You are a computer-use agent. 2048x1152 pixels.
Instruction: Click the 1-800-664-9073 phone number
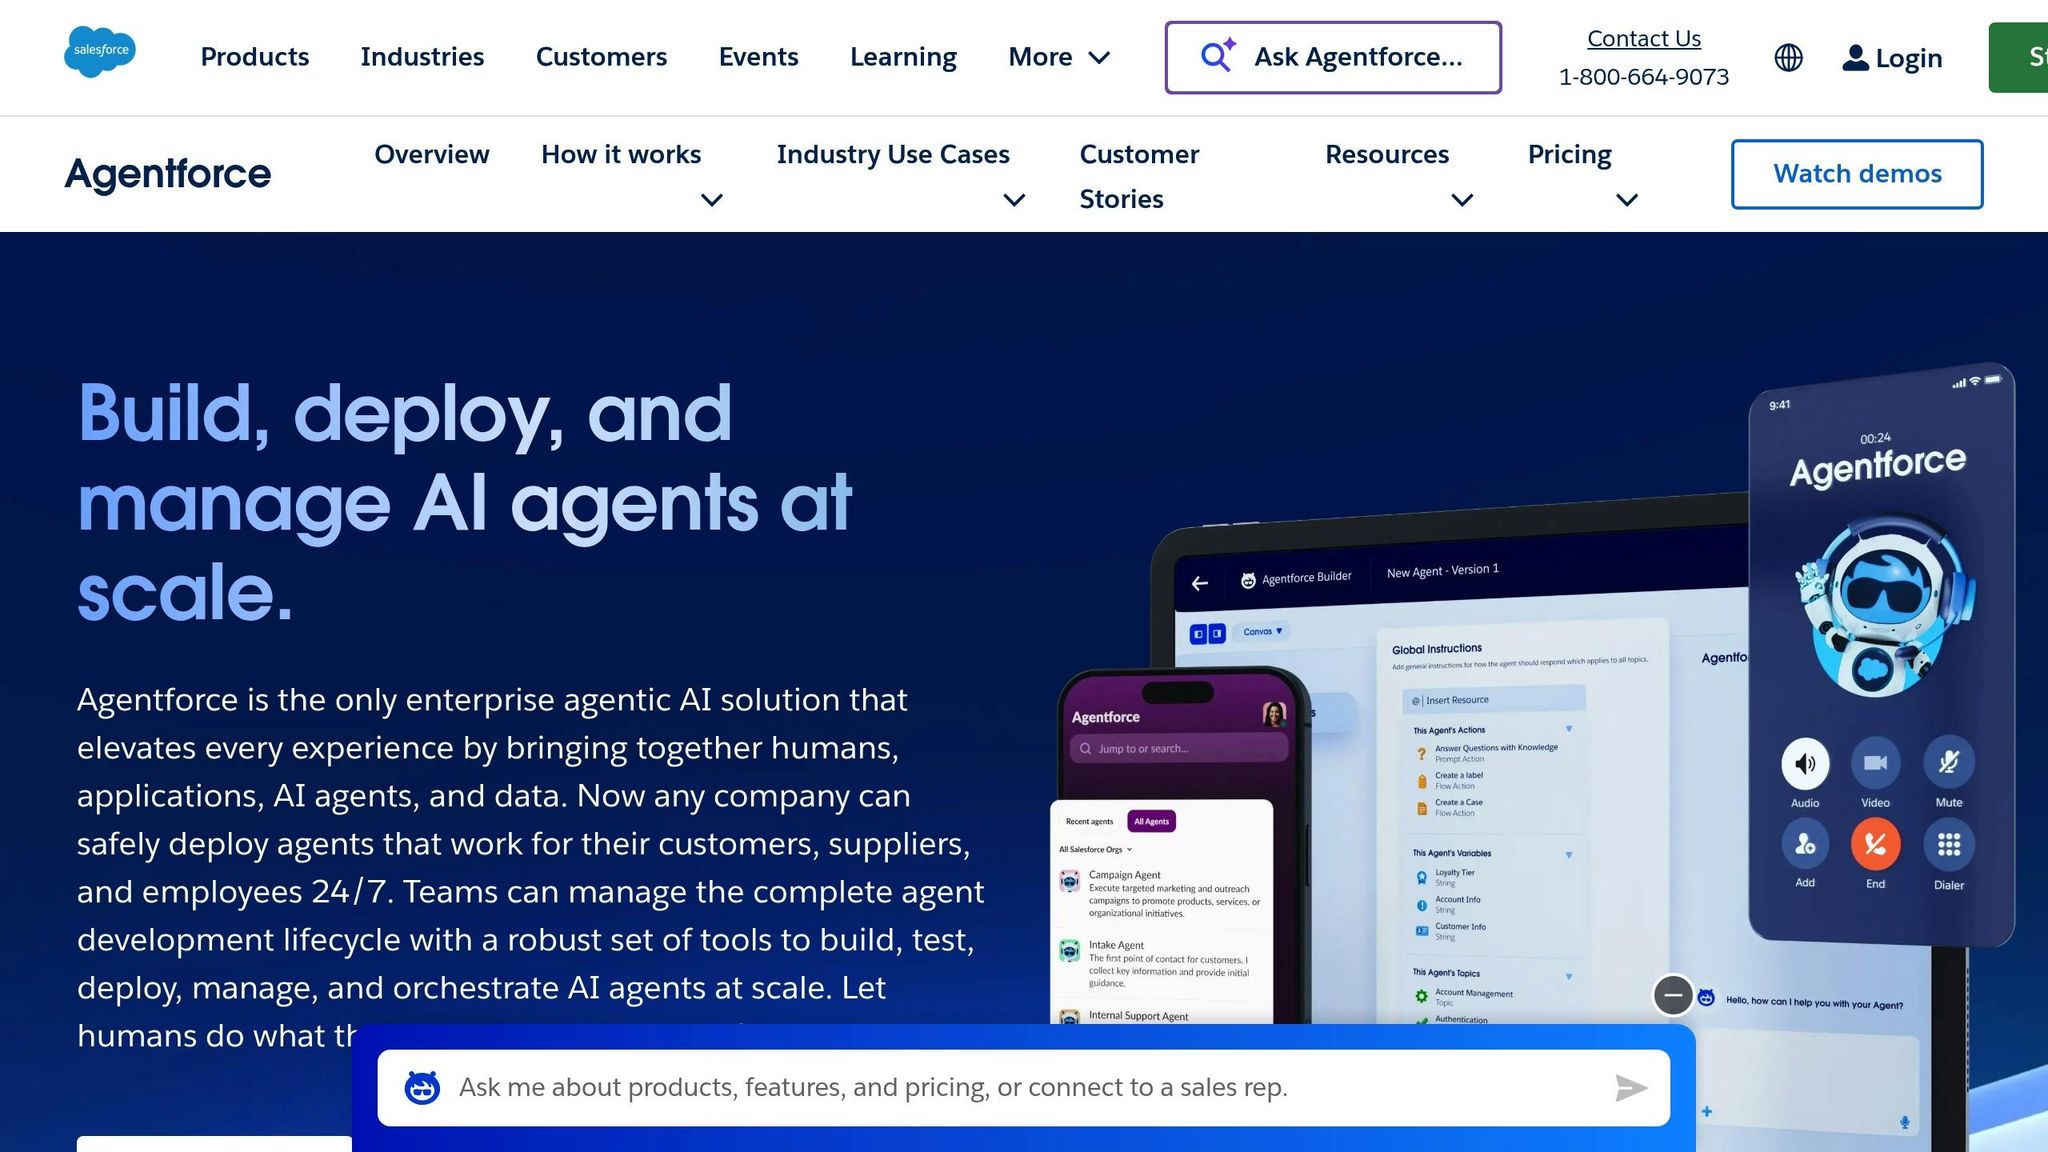coord(1643,77)
